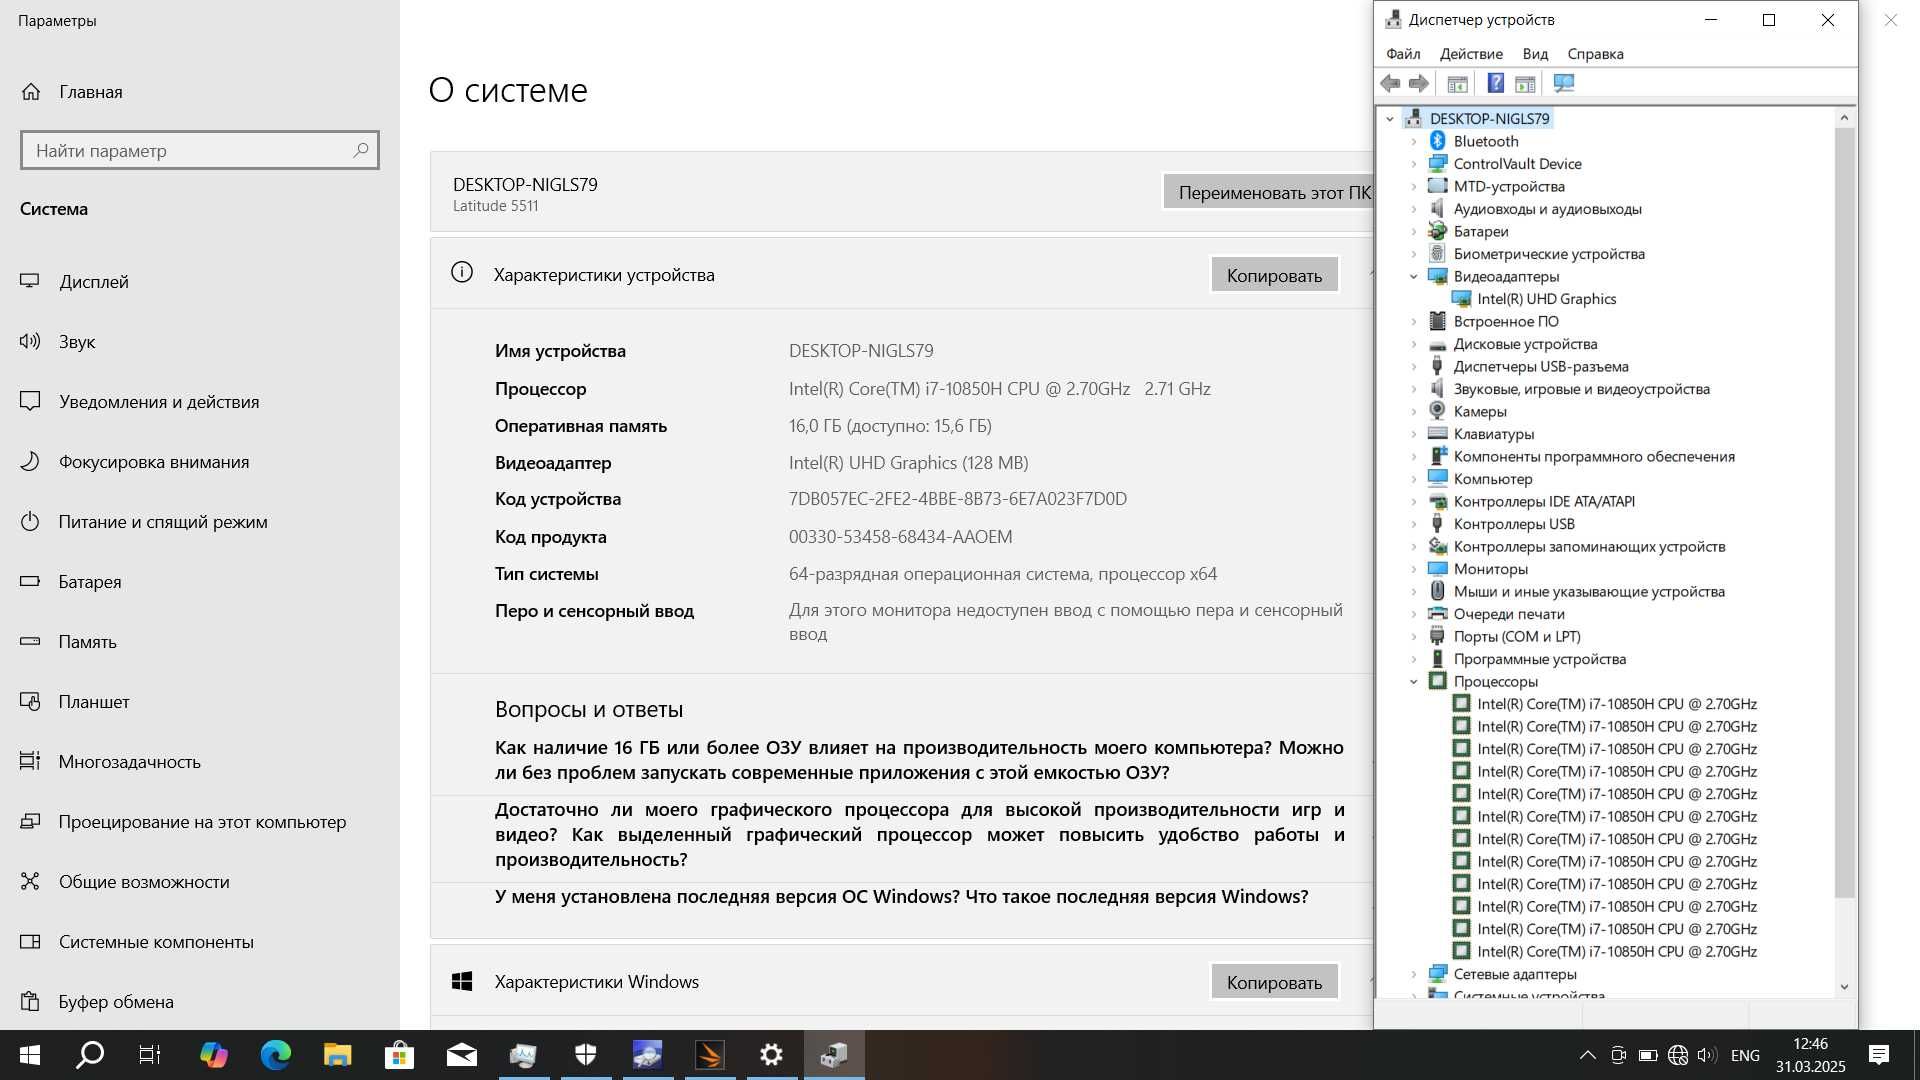This screenshot has width=1920, height=1080.
Task: Click the ENG language indicator in tray
Action: tap(1745, 1056)
